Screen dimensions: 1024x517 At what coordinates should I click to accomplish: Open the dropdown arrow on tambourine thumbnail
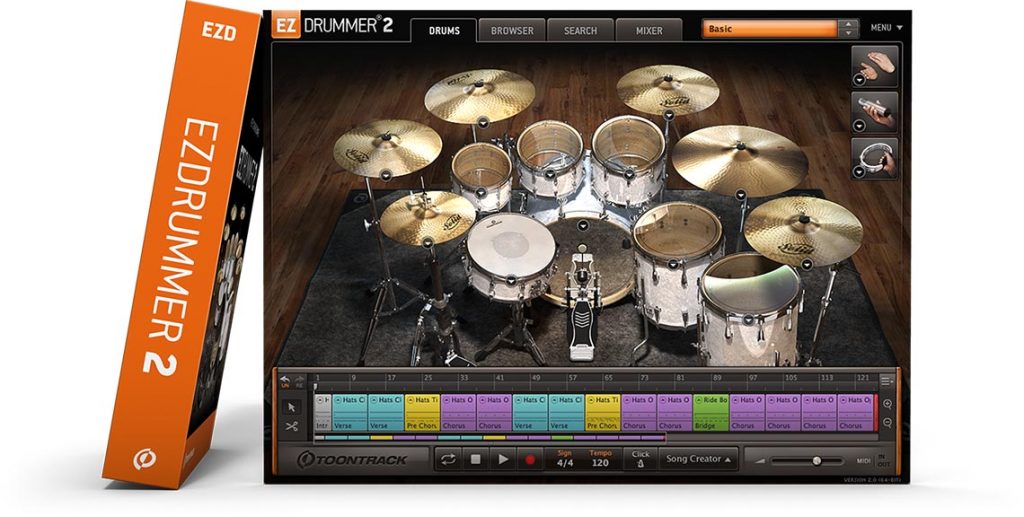[859, 172]
